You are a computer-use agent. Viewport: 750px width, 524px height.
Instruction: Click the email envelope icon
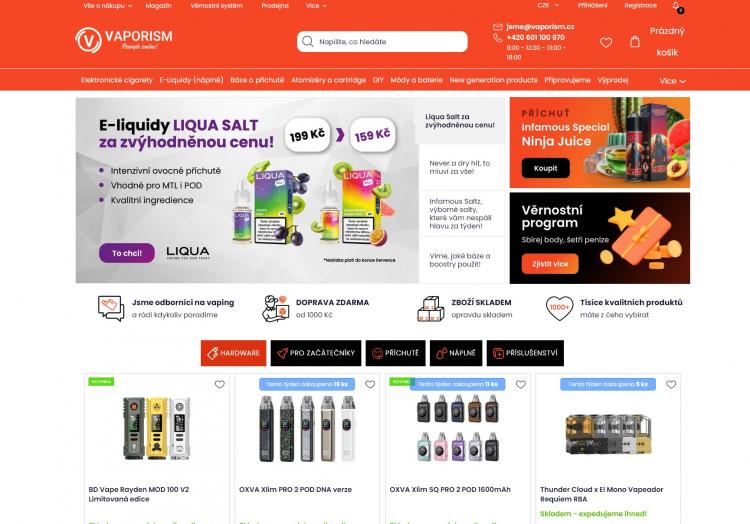click(x=497, y=27)
